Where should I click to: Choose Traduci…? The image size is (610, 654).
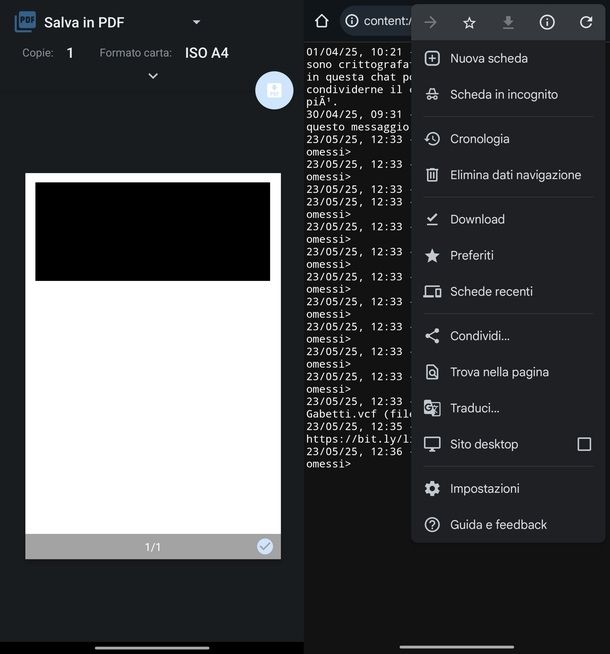(x=508, y=408)
